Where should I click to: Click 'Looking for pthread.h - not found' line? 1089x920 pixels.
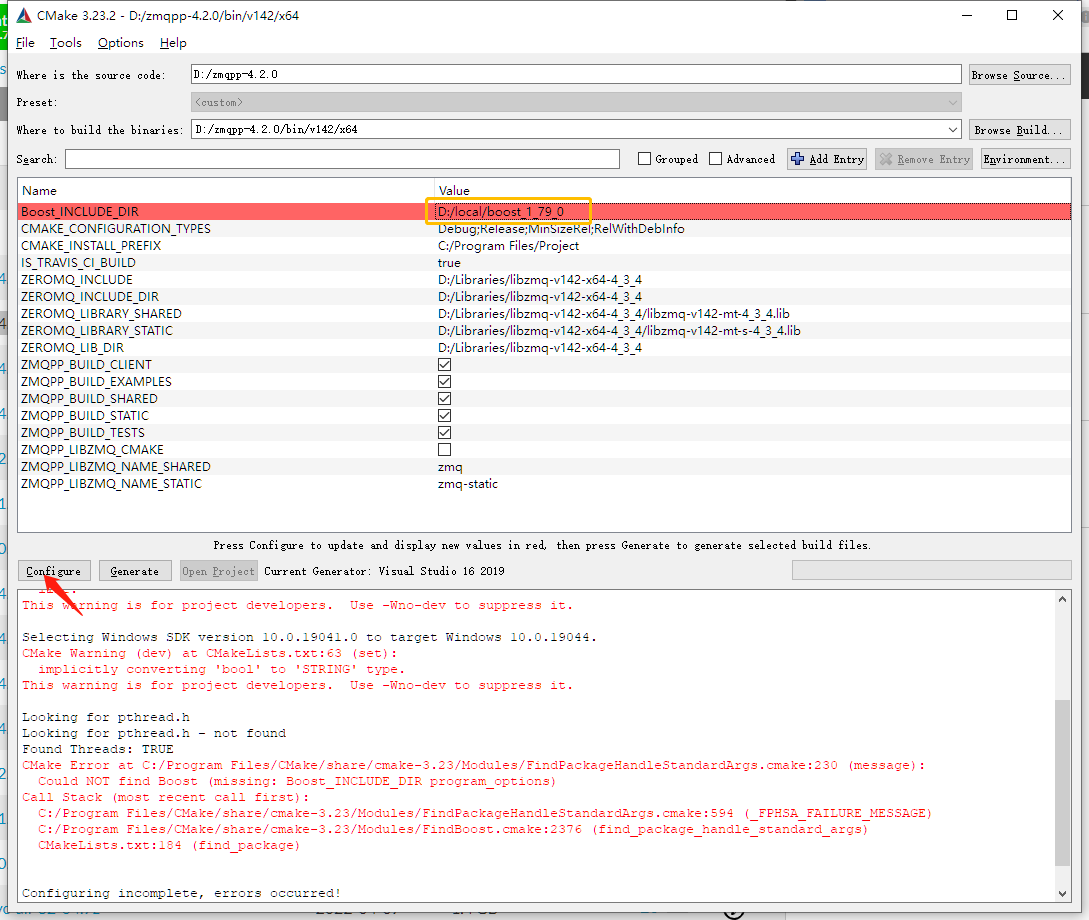pyautogui.click(x=154, y=733)
